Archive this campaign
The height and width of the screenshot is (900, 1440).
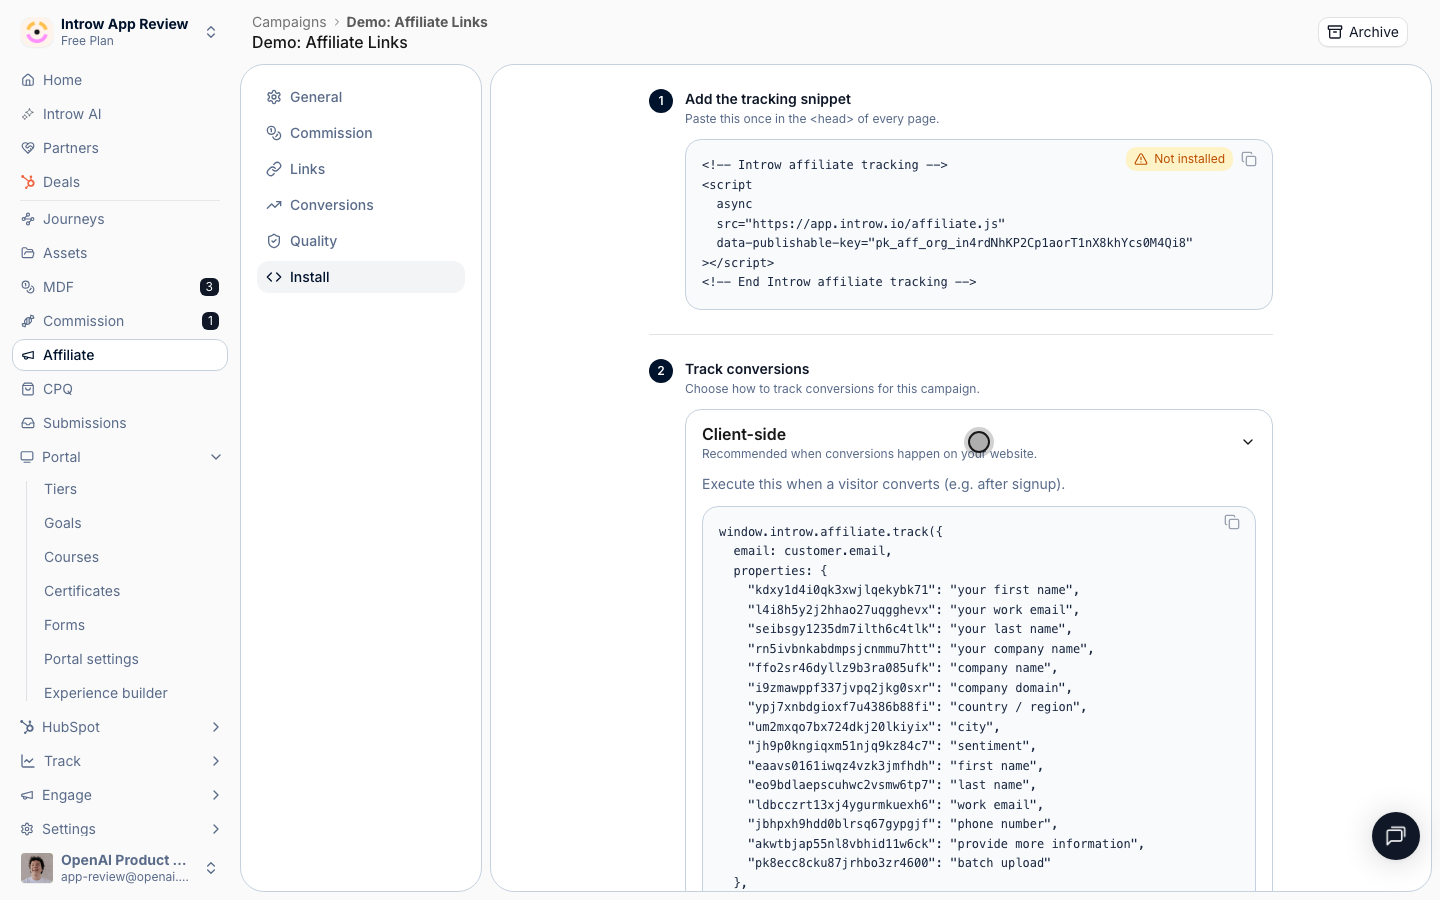point(1363,32)
